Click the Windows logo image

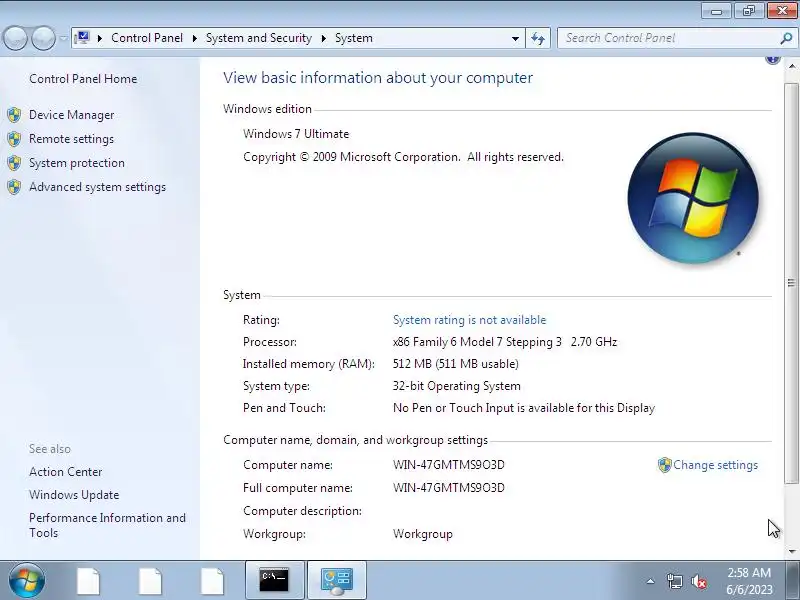click(x=693, y=198)
